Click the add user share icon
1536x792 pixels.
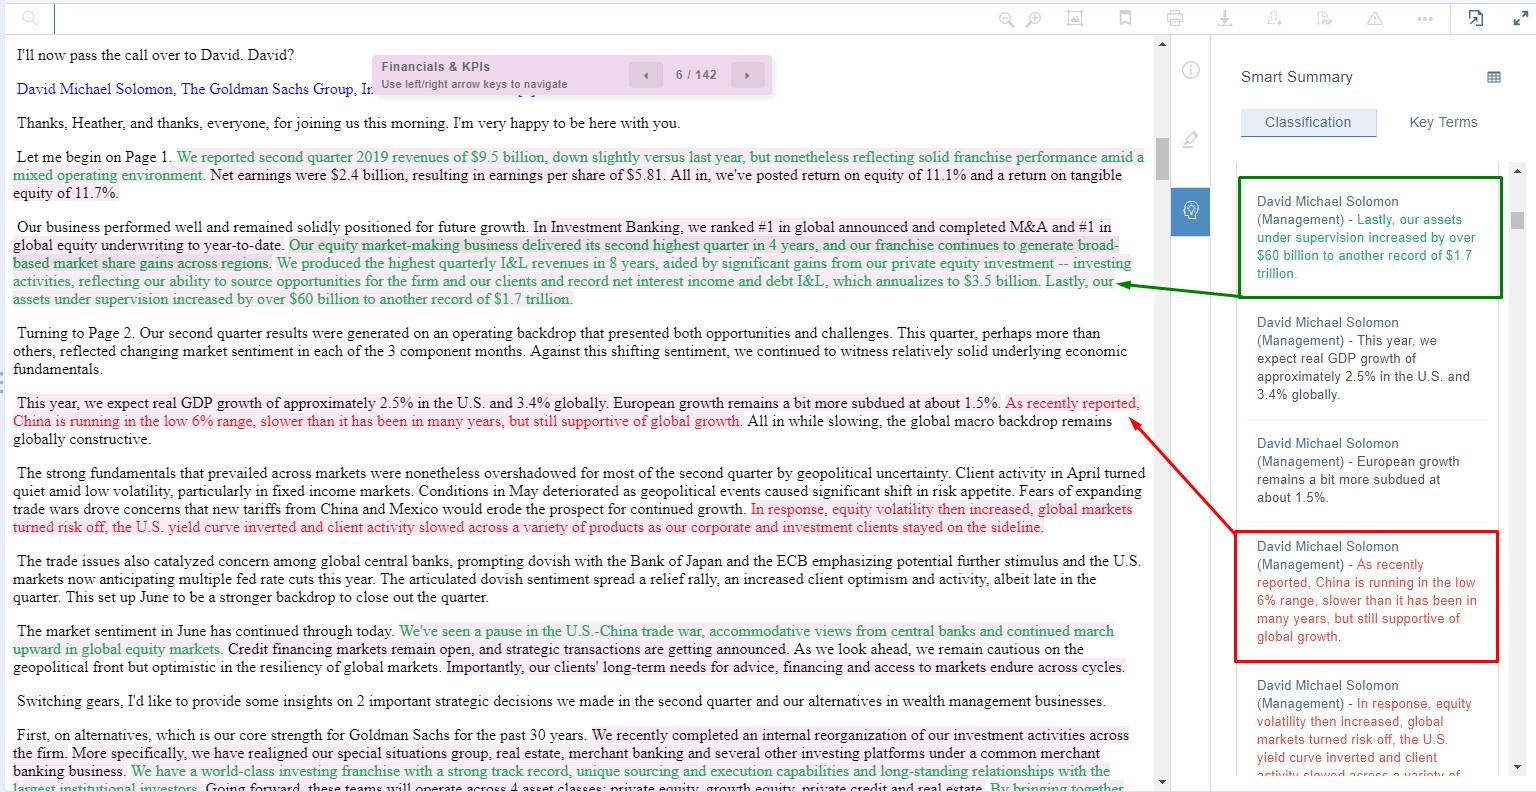click(x=1275, y=18)
